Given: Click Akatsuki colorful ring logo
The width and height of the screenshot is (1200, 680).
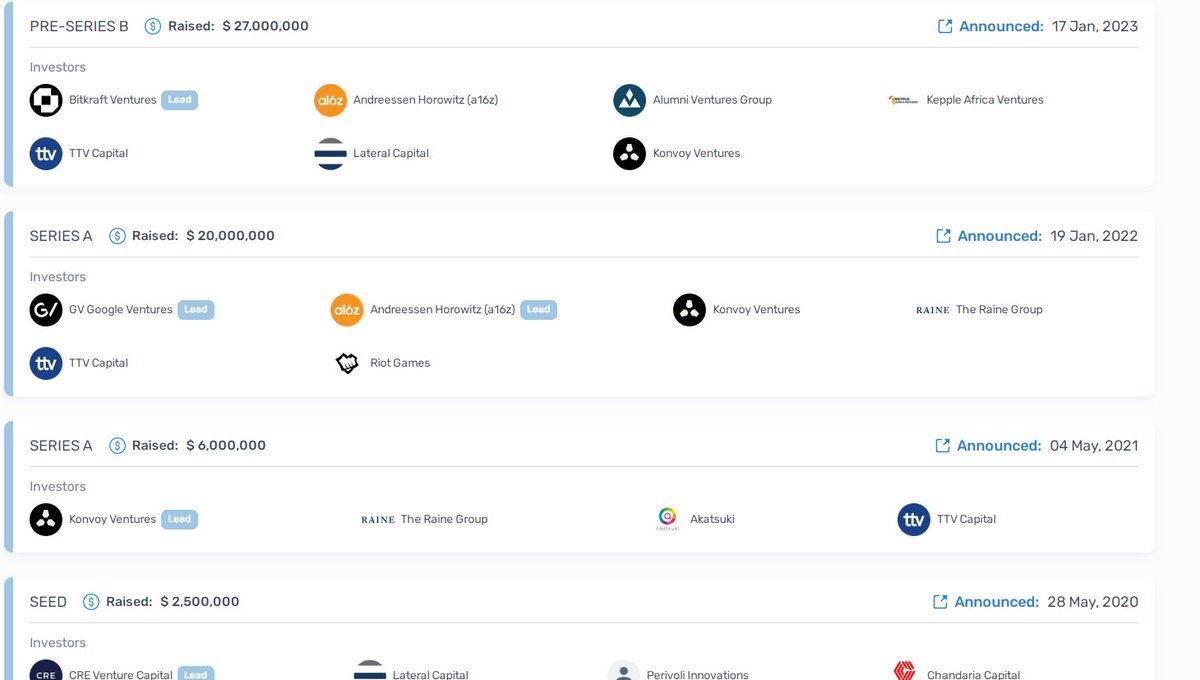Looking at the screenshot, I should coord(667,519).
